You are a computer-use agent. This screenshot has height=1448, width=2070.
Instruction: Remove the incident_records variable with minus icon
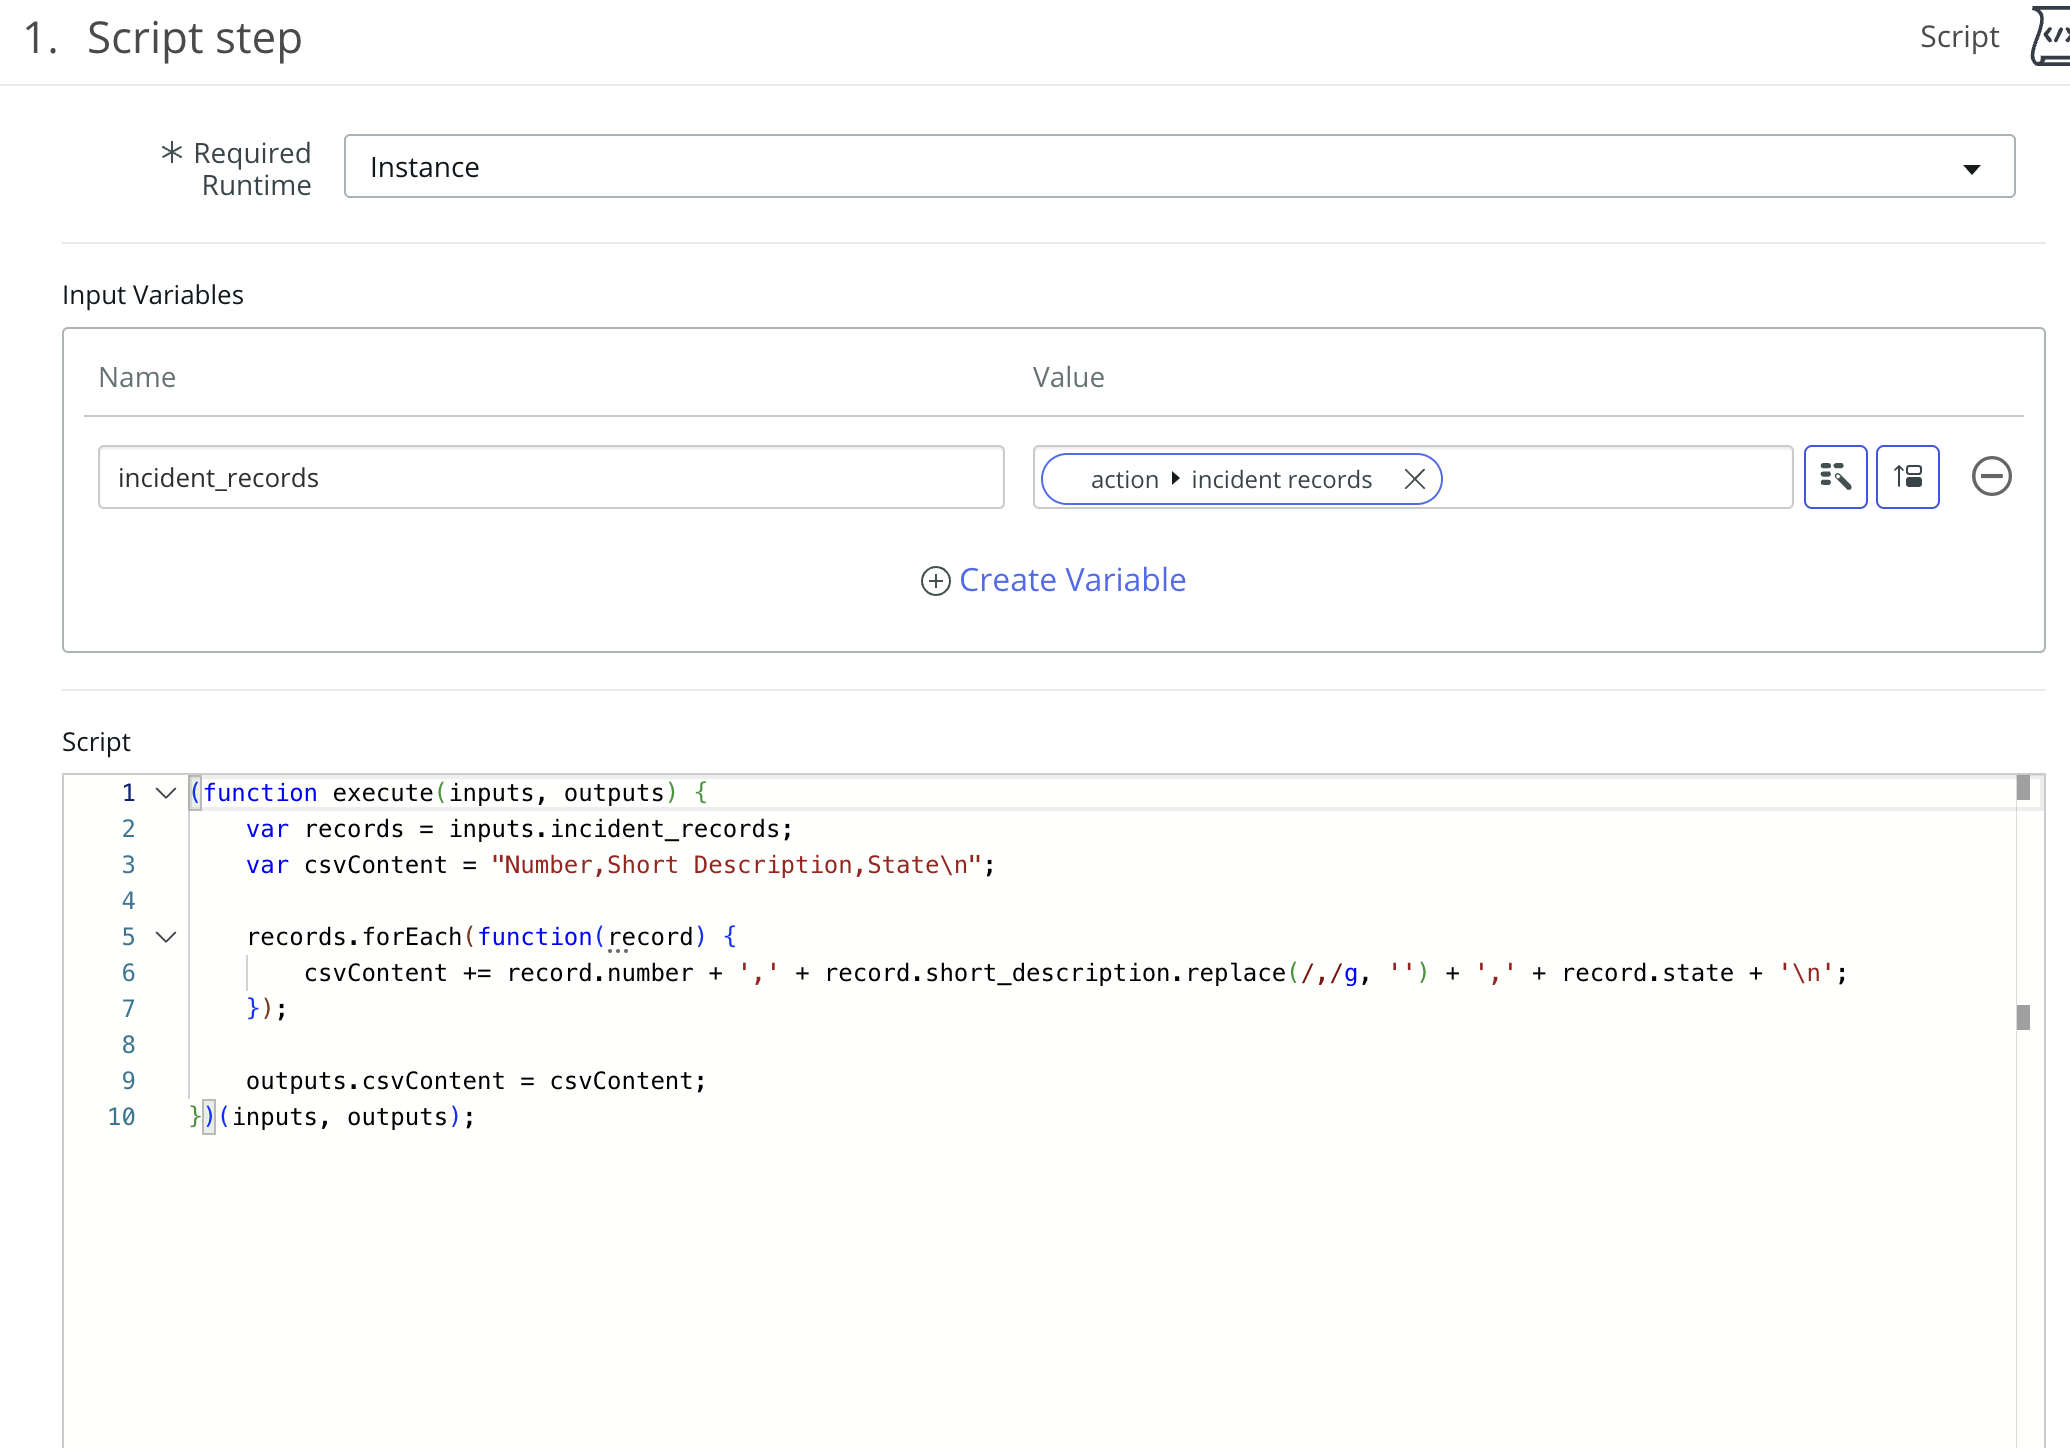(x=1991, y=476)
